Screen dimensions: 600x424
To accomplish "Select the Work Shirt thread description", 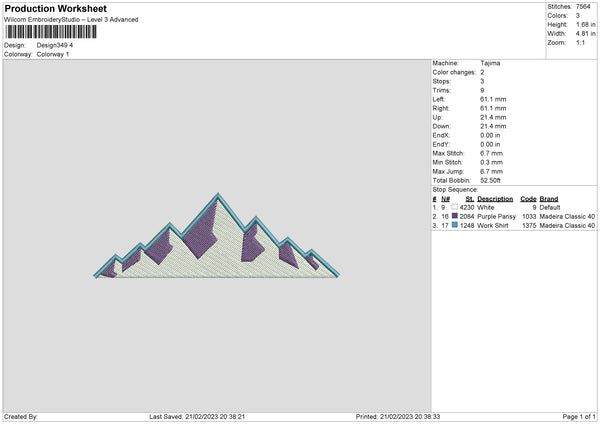I will tap(493, 226).
